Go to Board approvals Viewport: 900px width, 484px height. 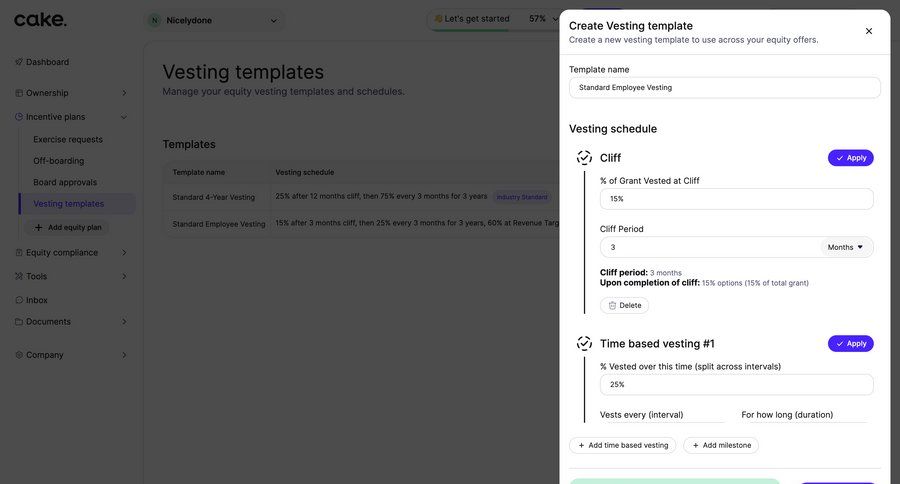click(x=65, y=182)
